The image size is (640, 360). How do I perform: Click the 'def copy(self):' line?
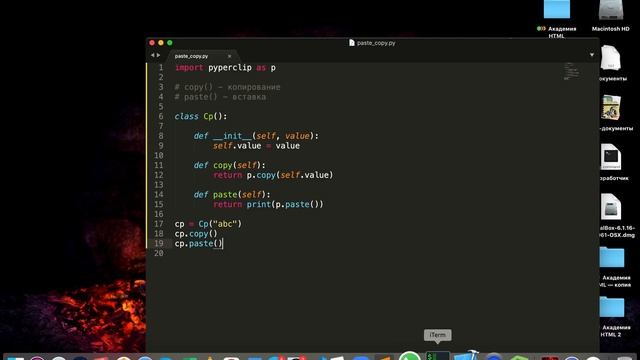pos(229,165)
